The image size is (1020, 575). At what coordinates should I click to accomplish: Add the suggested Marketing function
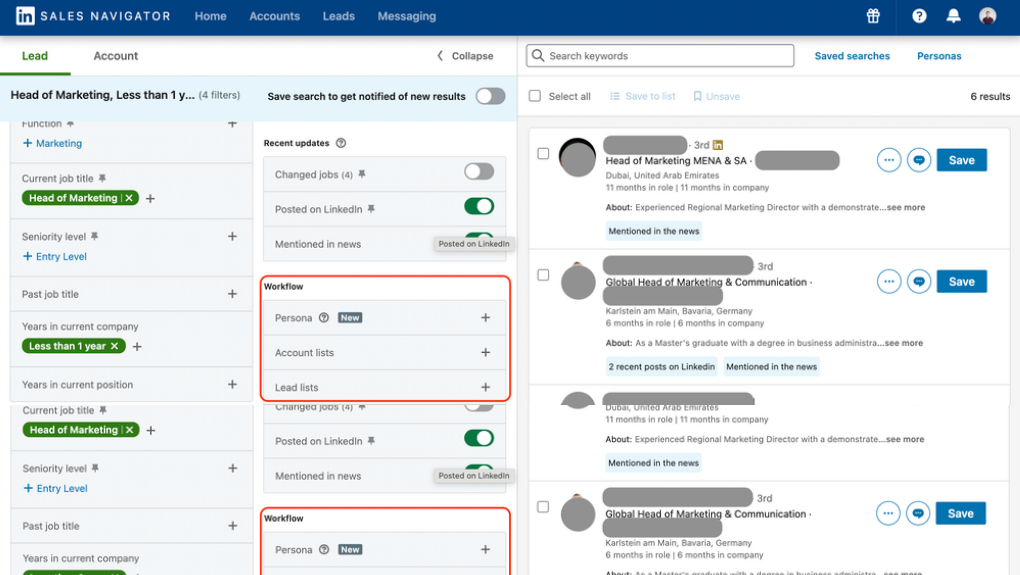[52, 143]
